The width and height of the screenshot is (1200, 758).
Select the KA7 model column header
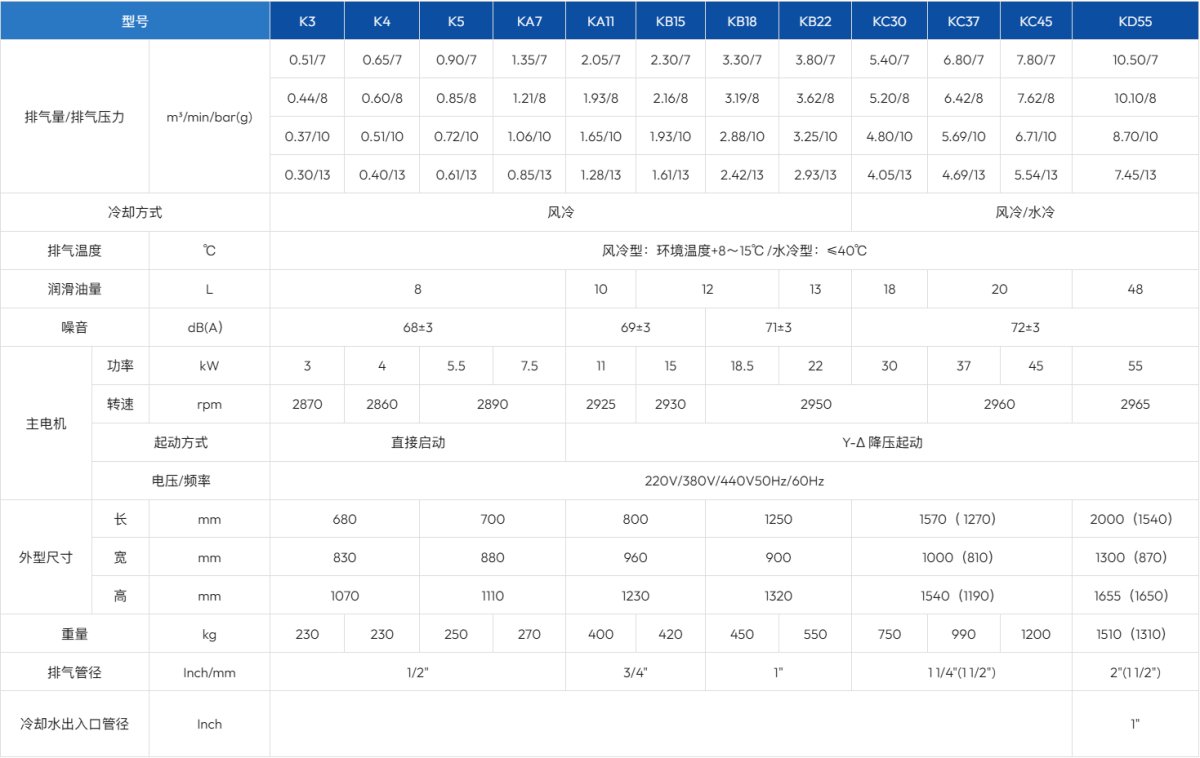click(529, 20)
